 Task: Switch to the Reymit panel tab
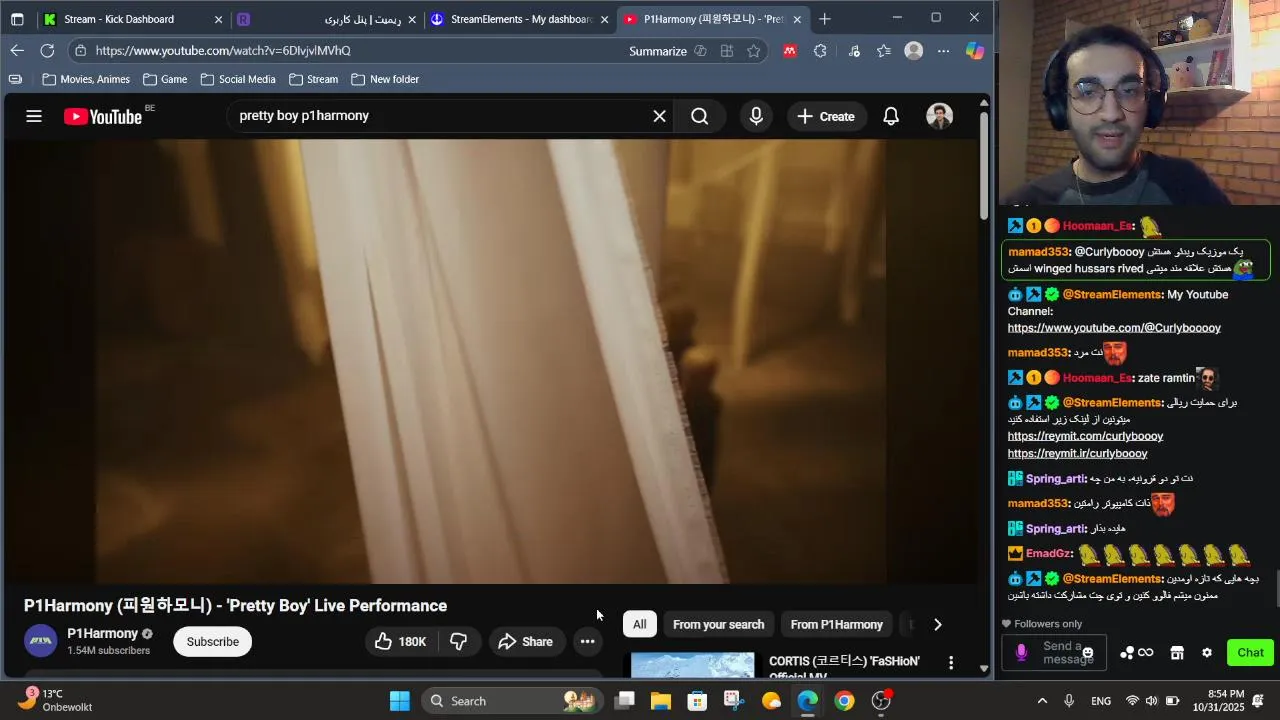(326, 19)
